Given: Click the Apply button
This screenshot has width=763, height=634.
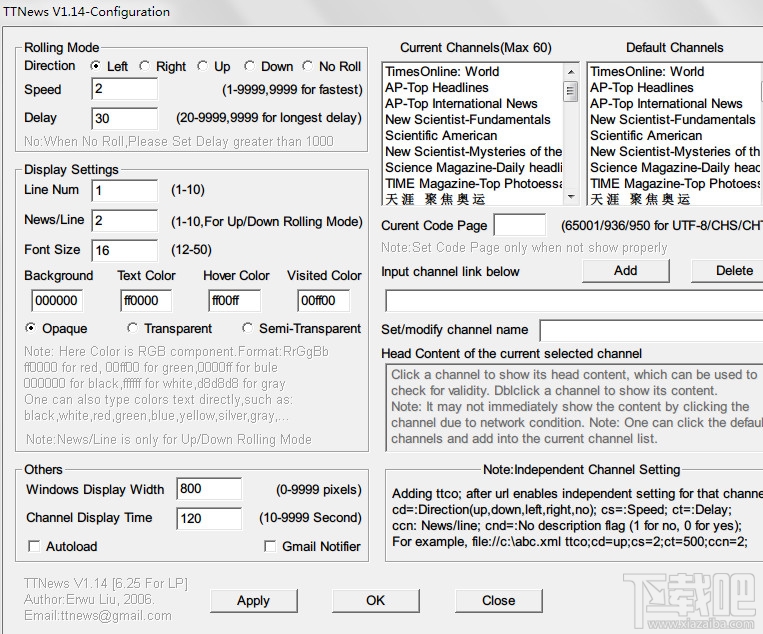Looking at the screenshot, I should tap(254, 600).
